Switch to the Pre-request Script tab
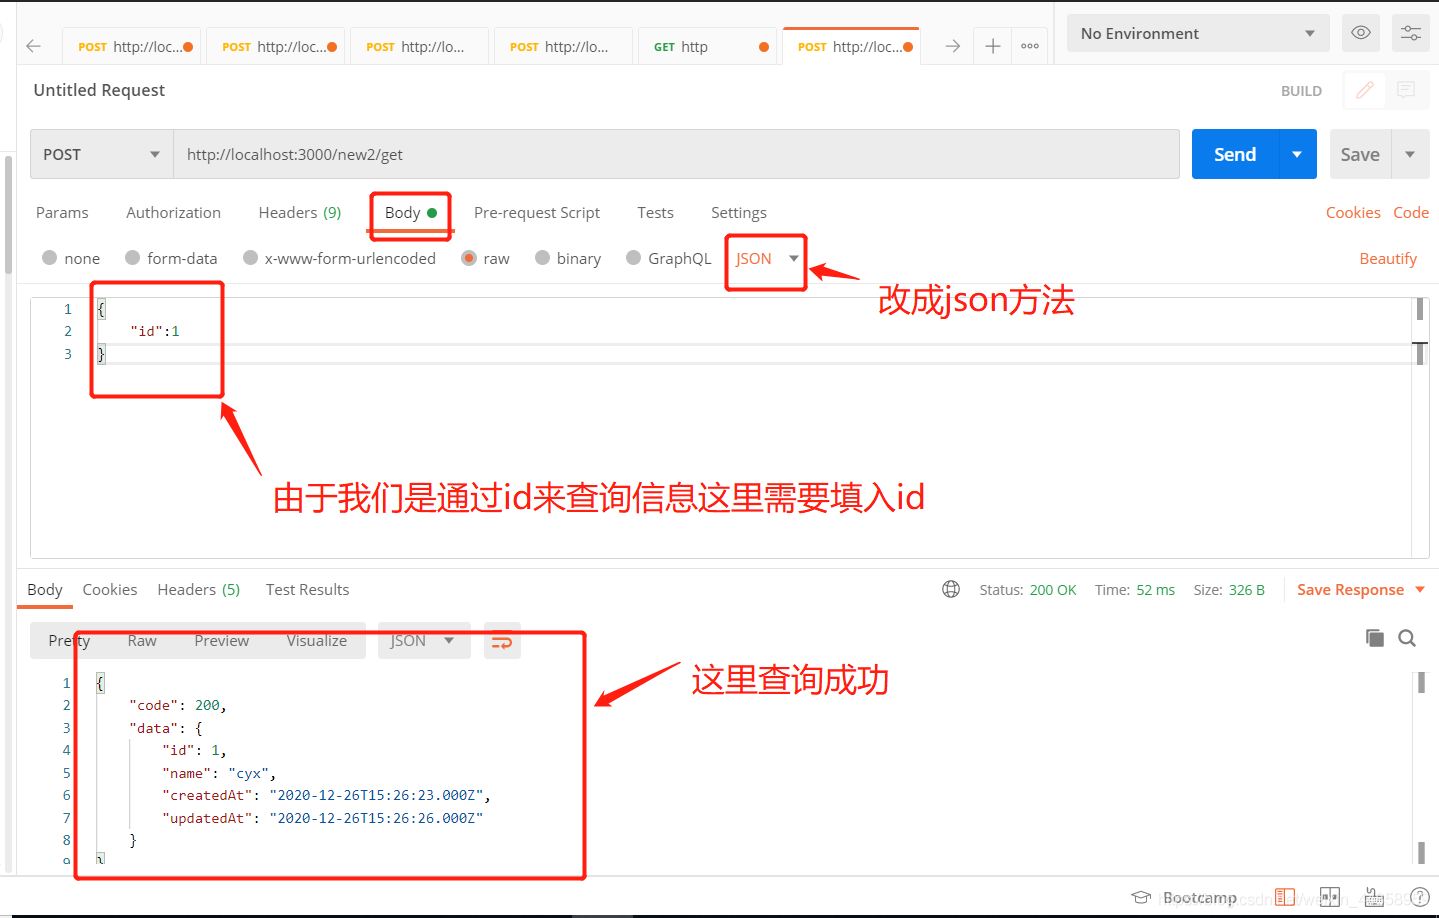Screen dimensions: 1439x918 (x=536, y=212)
